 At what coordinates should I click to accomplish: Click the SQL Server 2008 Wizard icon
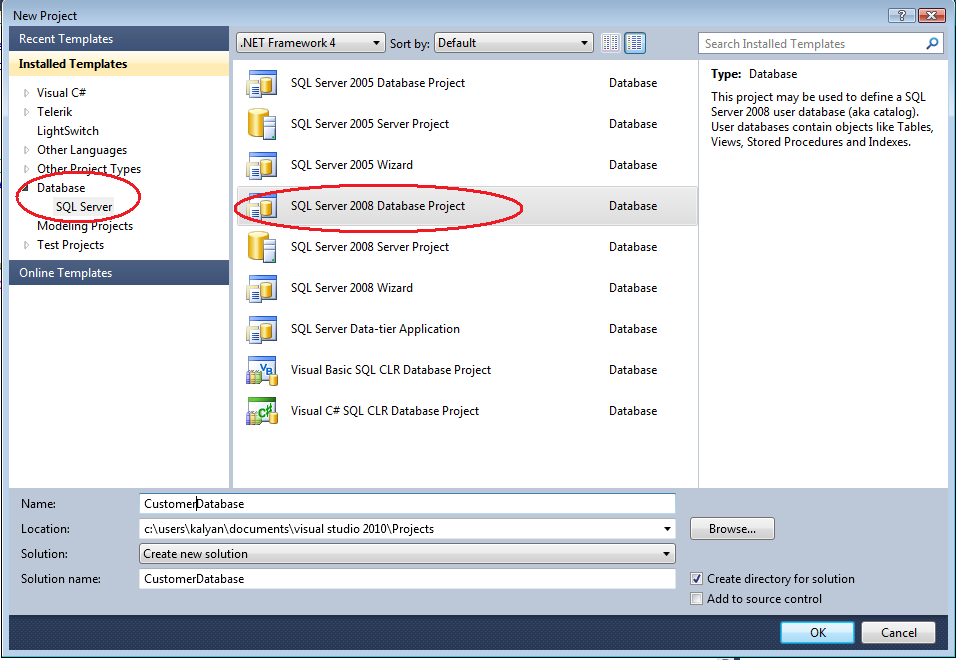tap(262, 288)
